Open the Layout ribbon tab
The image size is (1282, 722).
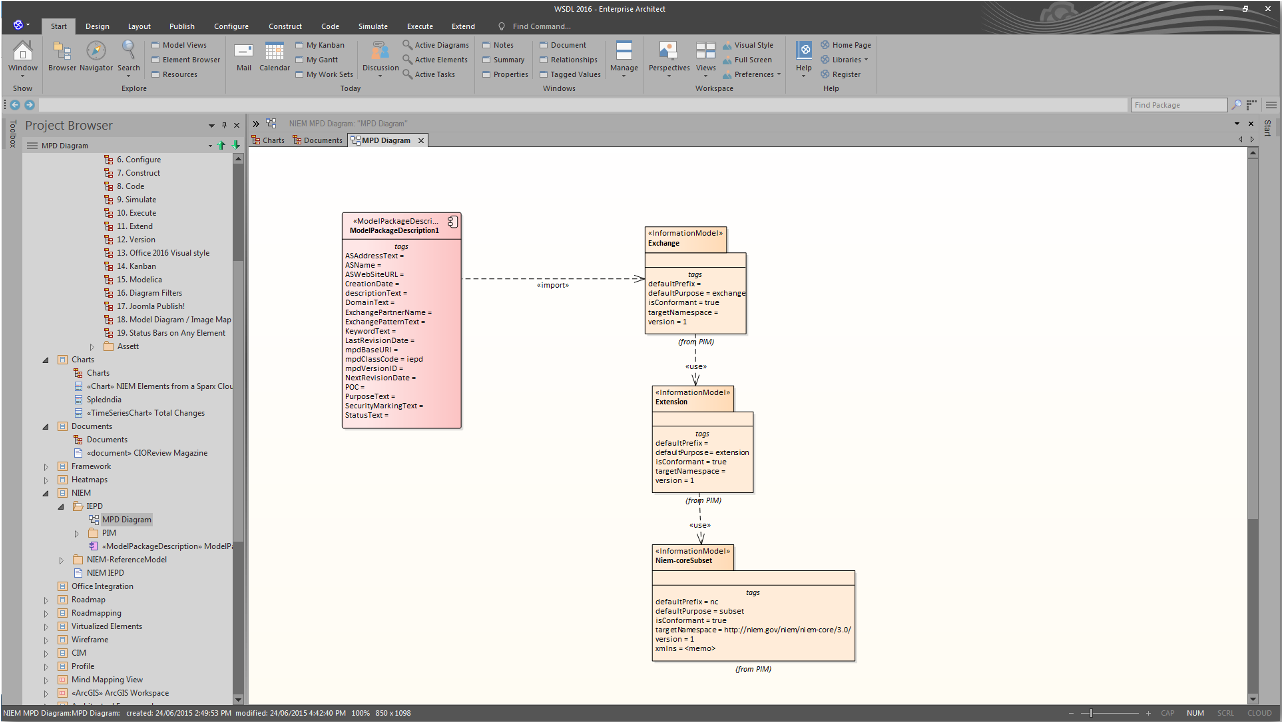[x=139, y=26]
